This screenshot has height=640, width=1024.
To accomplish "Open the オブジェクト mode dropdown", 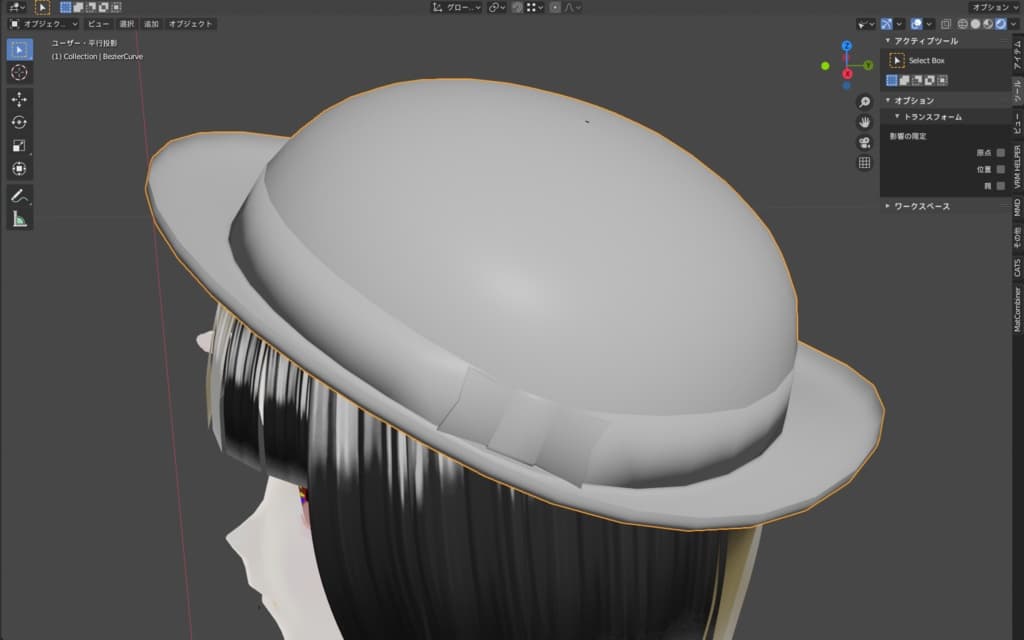I will pyautogui.click(x=43, y=23).
